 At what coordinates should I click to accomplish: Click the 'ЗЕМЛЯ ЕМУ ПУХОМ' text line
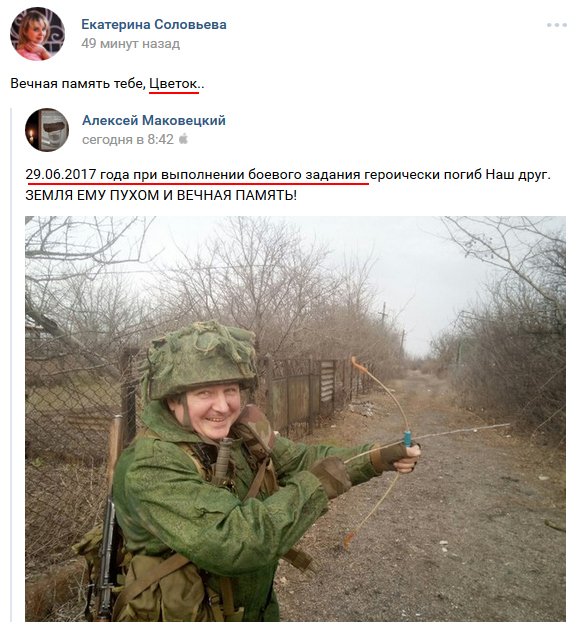[161, 195]
